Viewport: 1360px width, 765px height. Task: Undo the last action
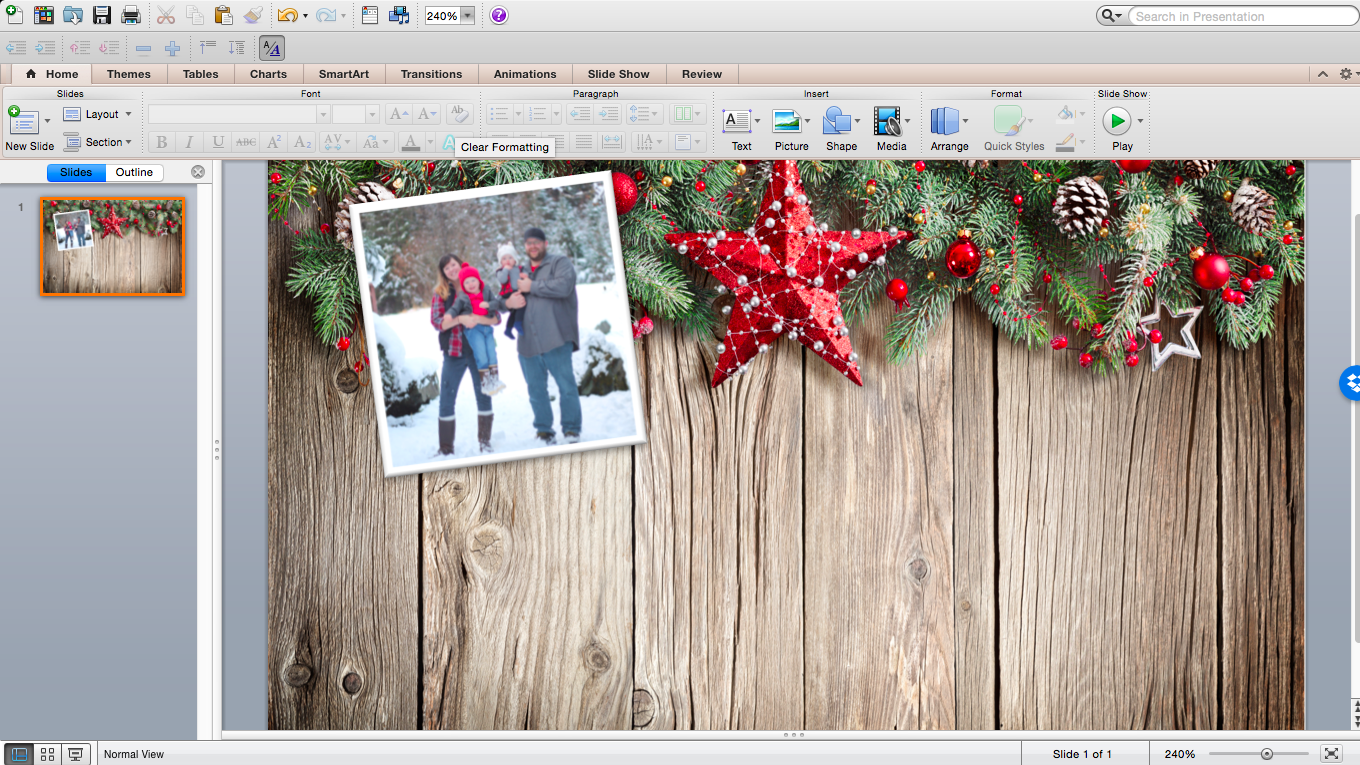pyautogui.click(x=287, y=15)
